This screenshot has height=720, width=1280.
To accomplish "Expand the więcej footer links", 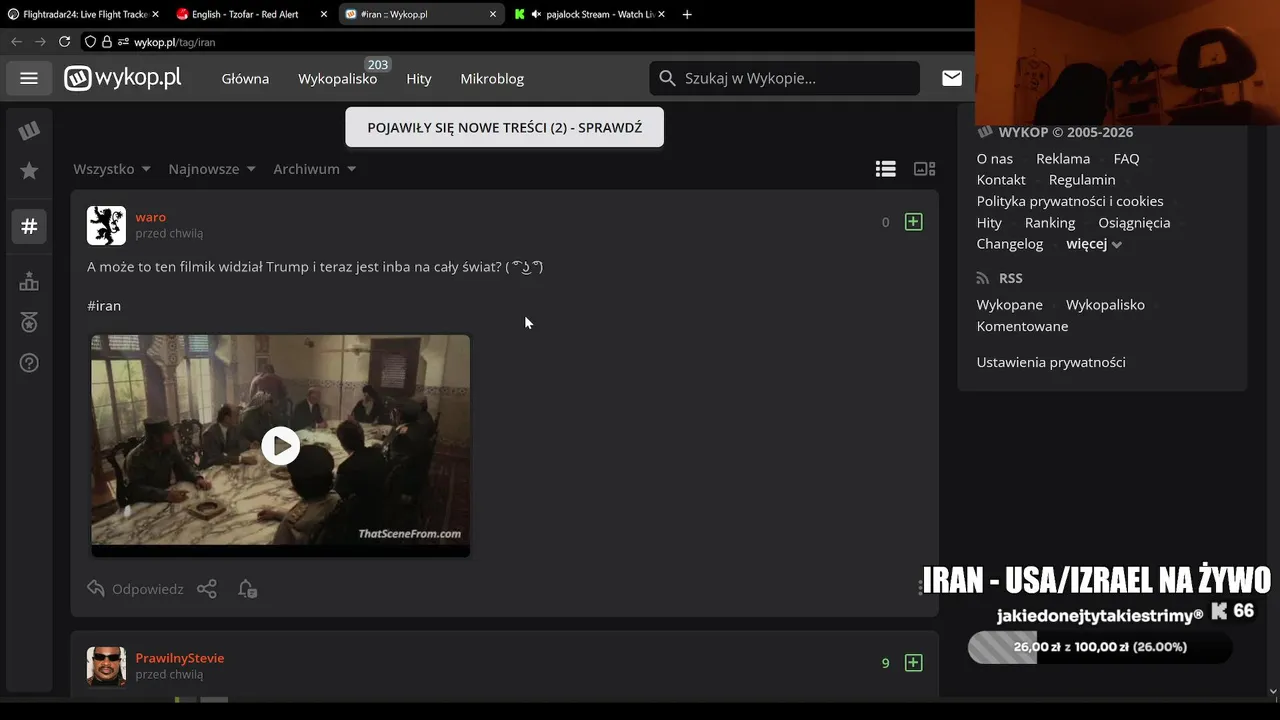I will tap(1094, 244).
